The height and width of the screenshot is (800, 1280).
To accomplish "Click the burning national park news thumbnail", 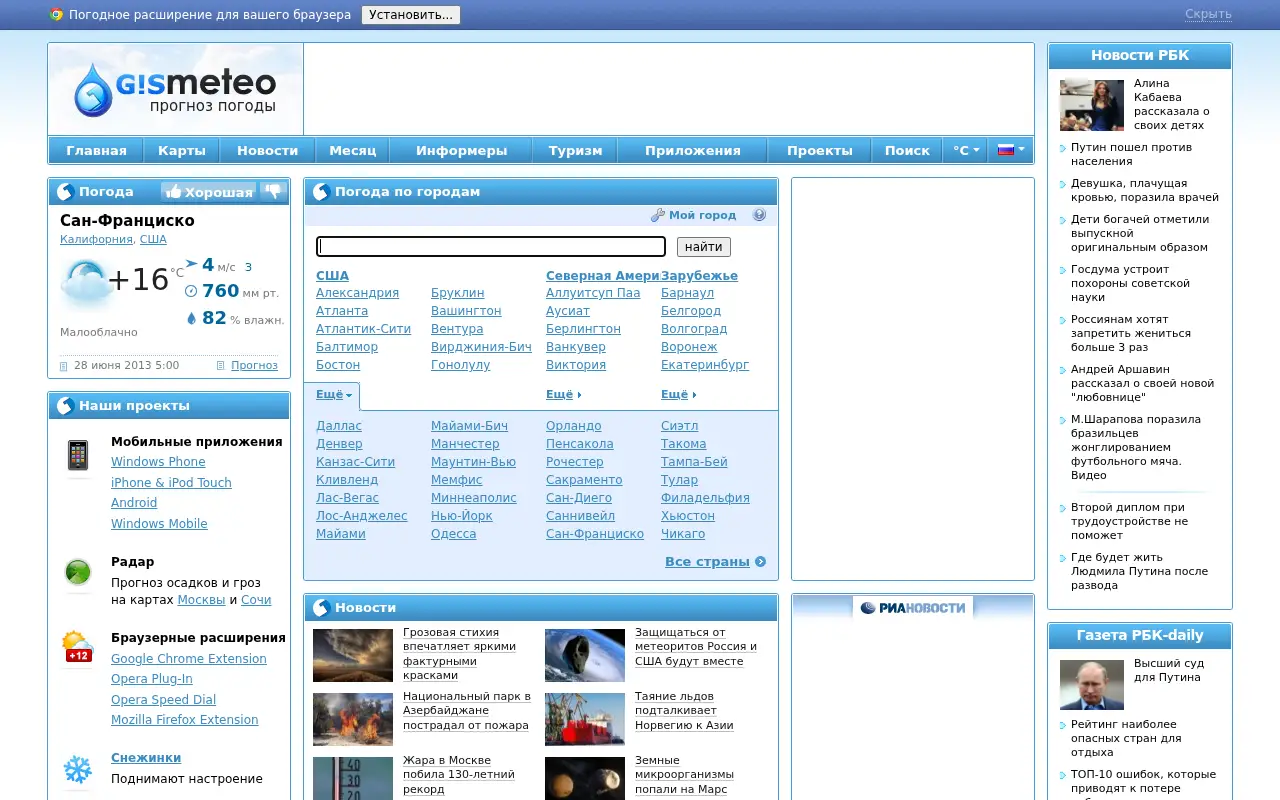I will 353,719.
